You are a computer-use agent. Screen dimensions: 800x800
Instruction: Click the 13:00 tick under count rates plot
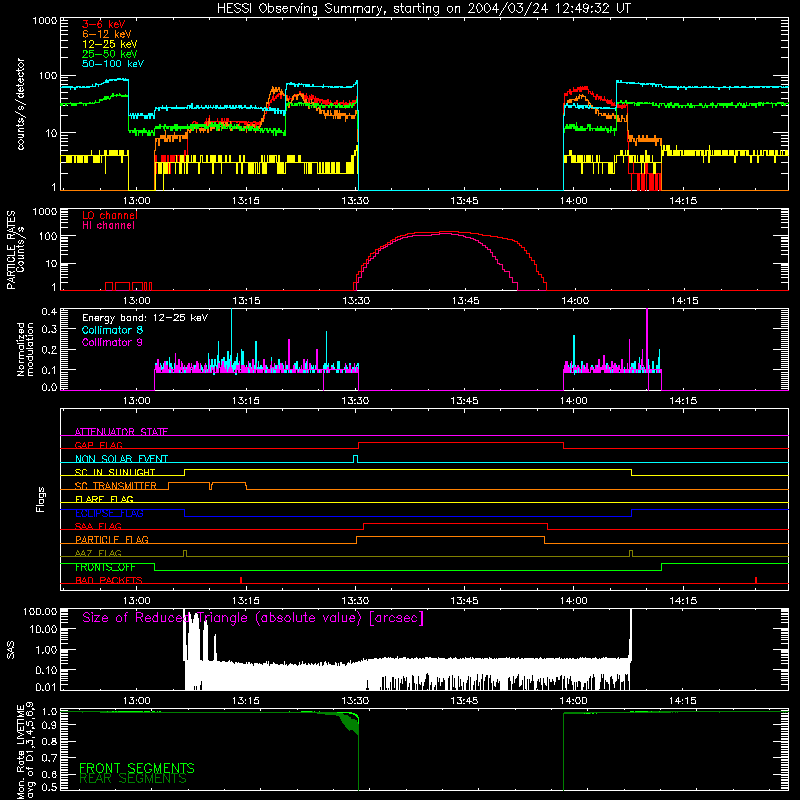137,201
